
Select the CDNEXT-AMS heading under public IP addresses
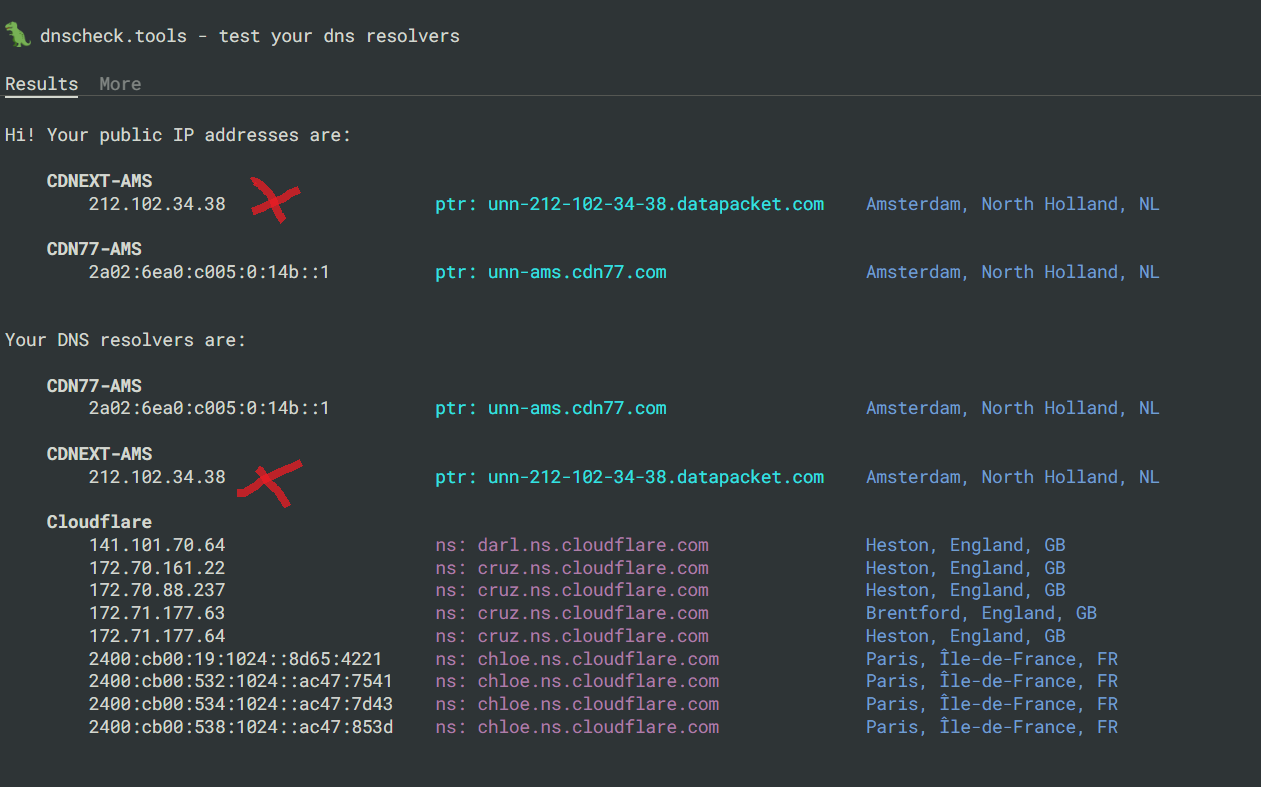click(x=99, y=181)
